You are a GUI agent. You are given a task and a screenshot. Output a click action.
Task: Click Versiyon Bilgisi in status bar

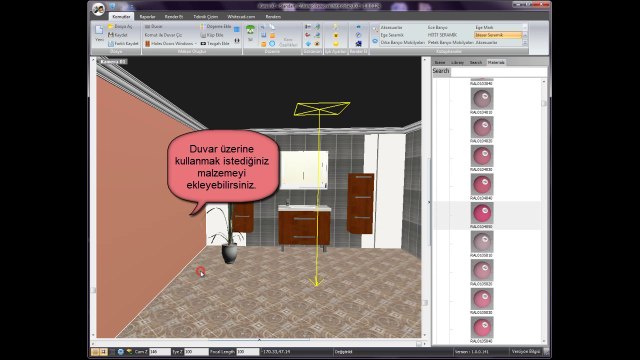(x=526, y=351)
